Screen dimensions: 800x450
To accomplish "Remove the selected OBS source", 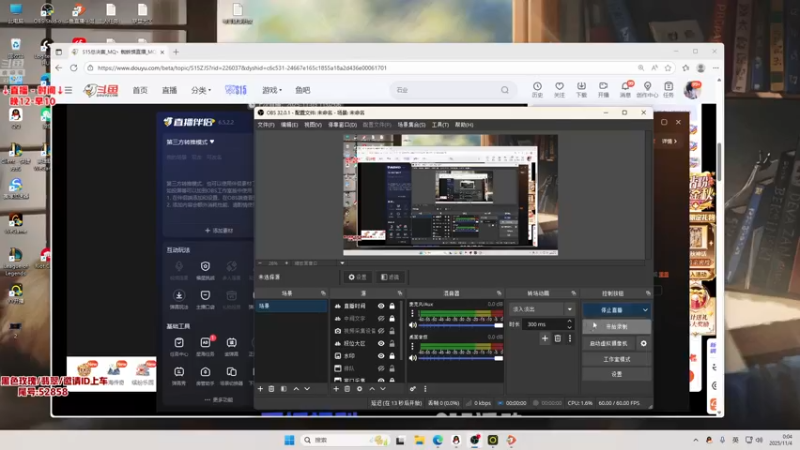I will click(347, 389).
